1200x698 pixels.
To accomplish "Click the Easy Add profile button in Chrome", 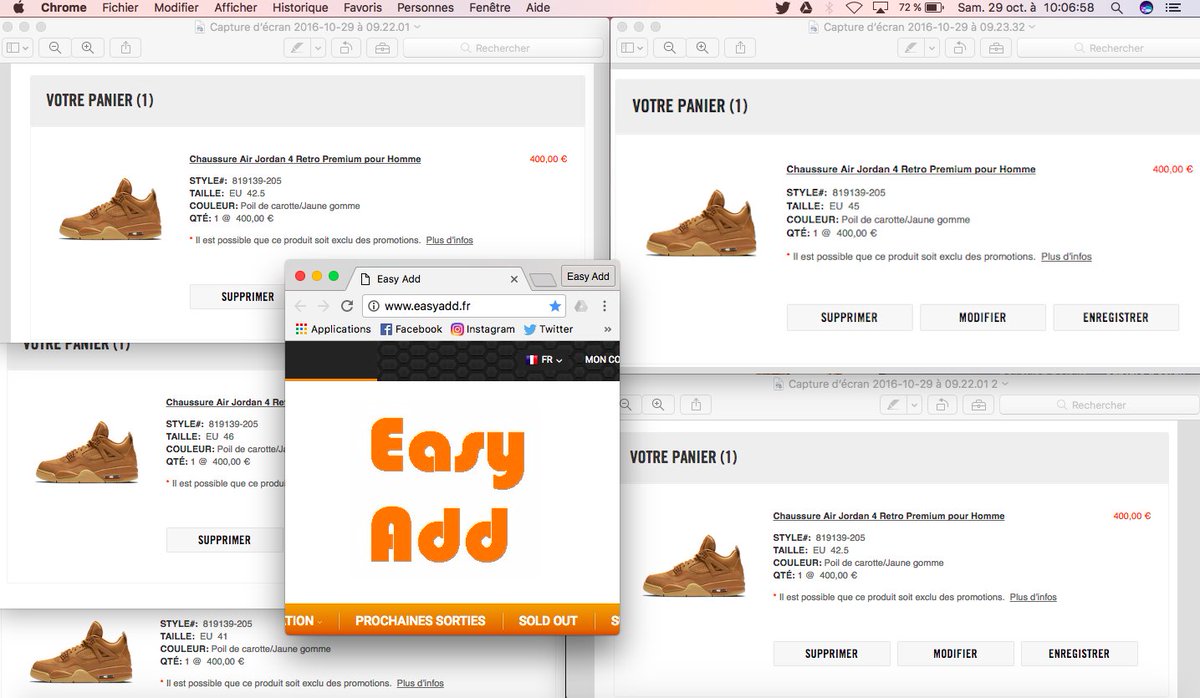I will (x=587, y=277).
